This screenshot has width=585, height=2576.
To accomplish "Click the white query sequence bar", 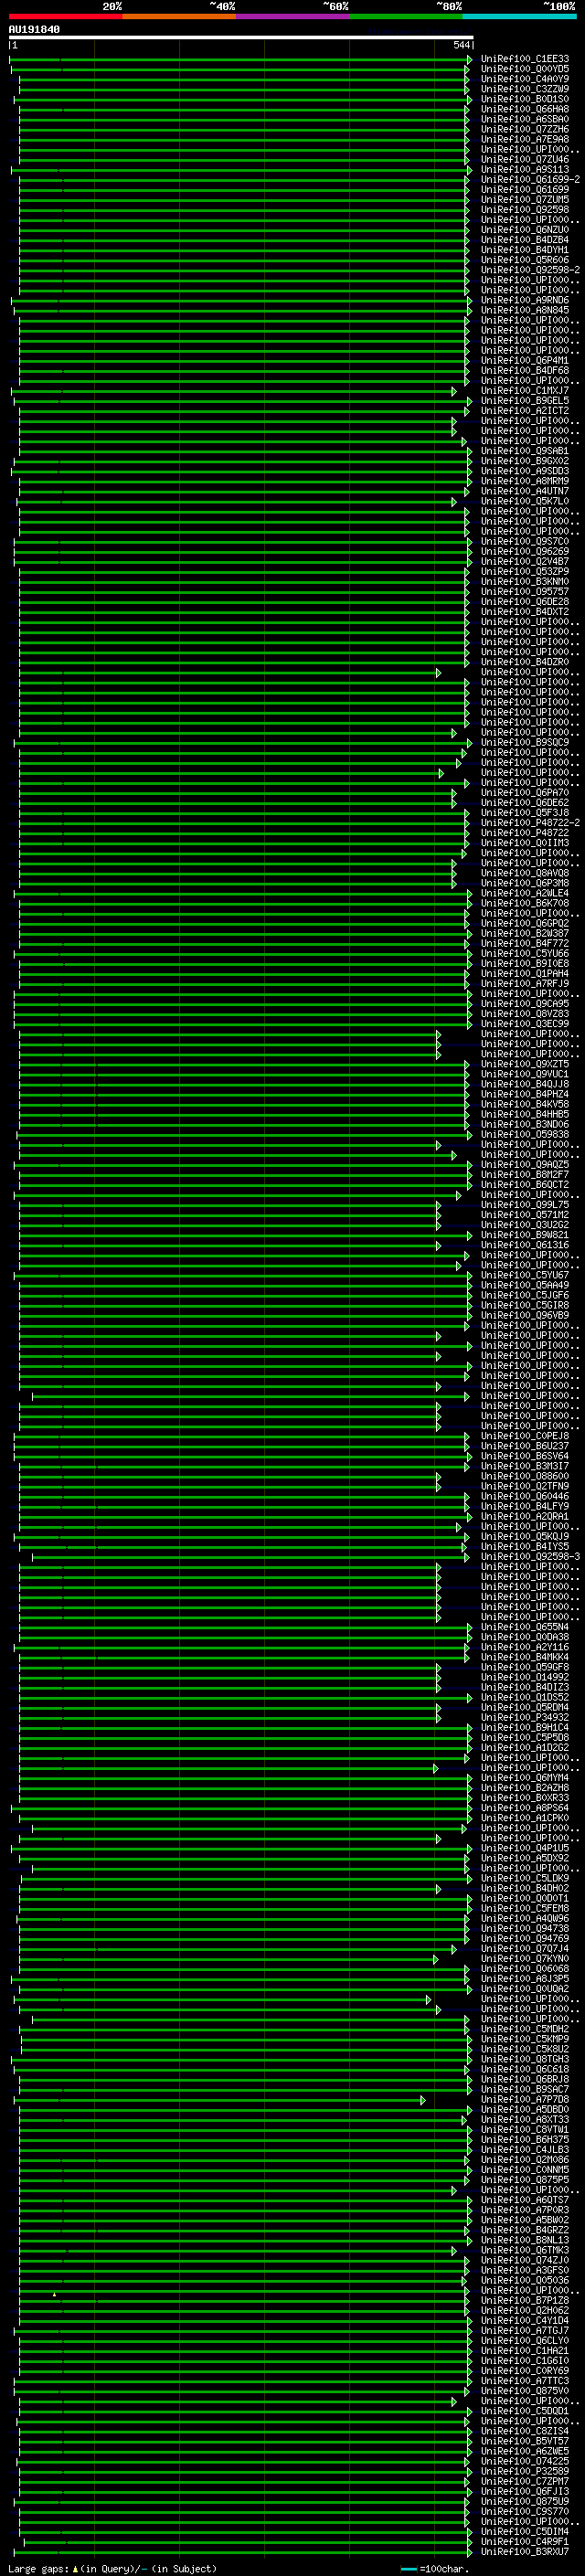I will [x=241, y=37].
